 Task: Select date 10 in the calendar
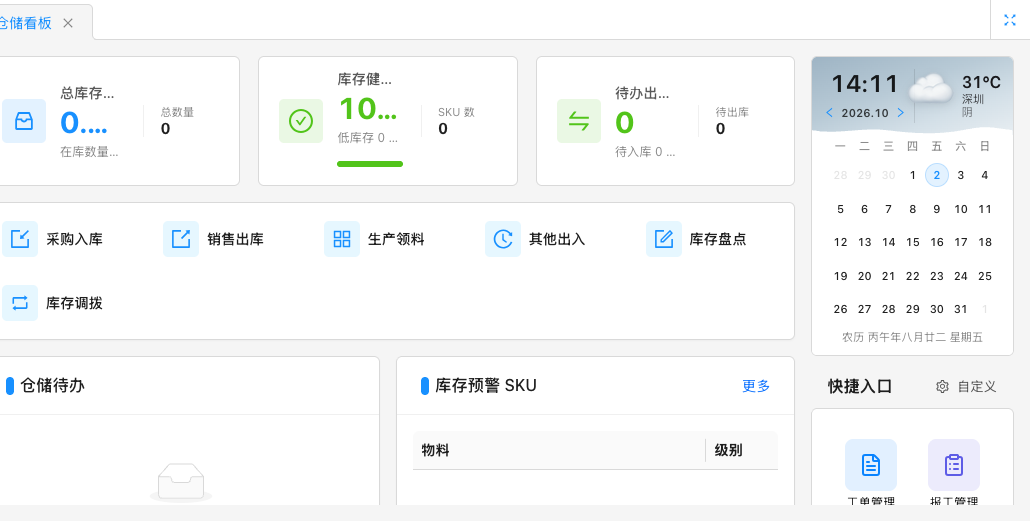[x=960, y=209]
